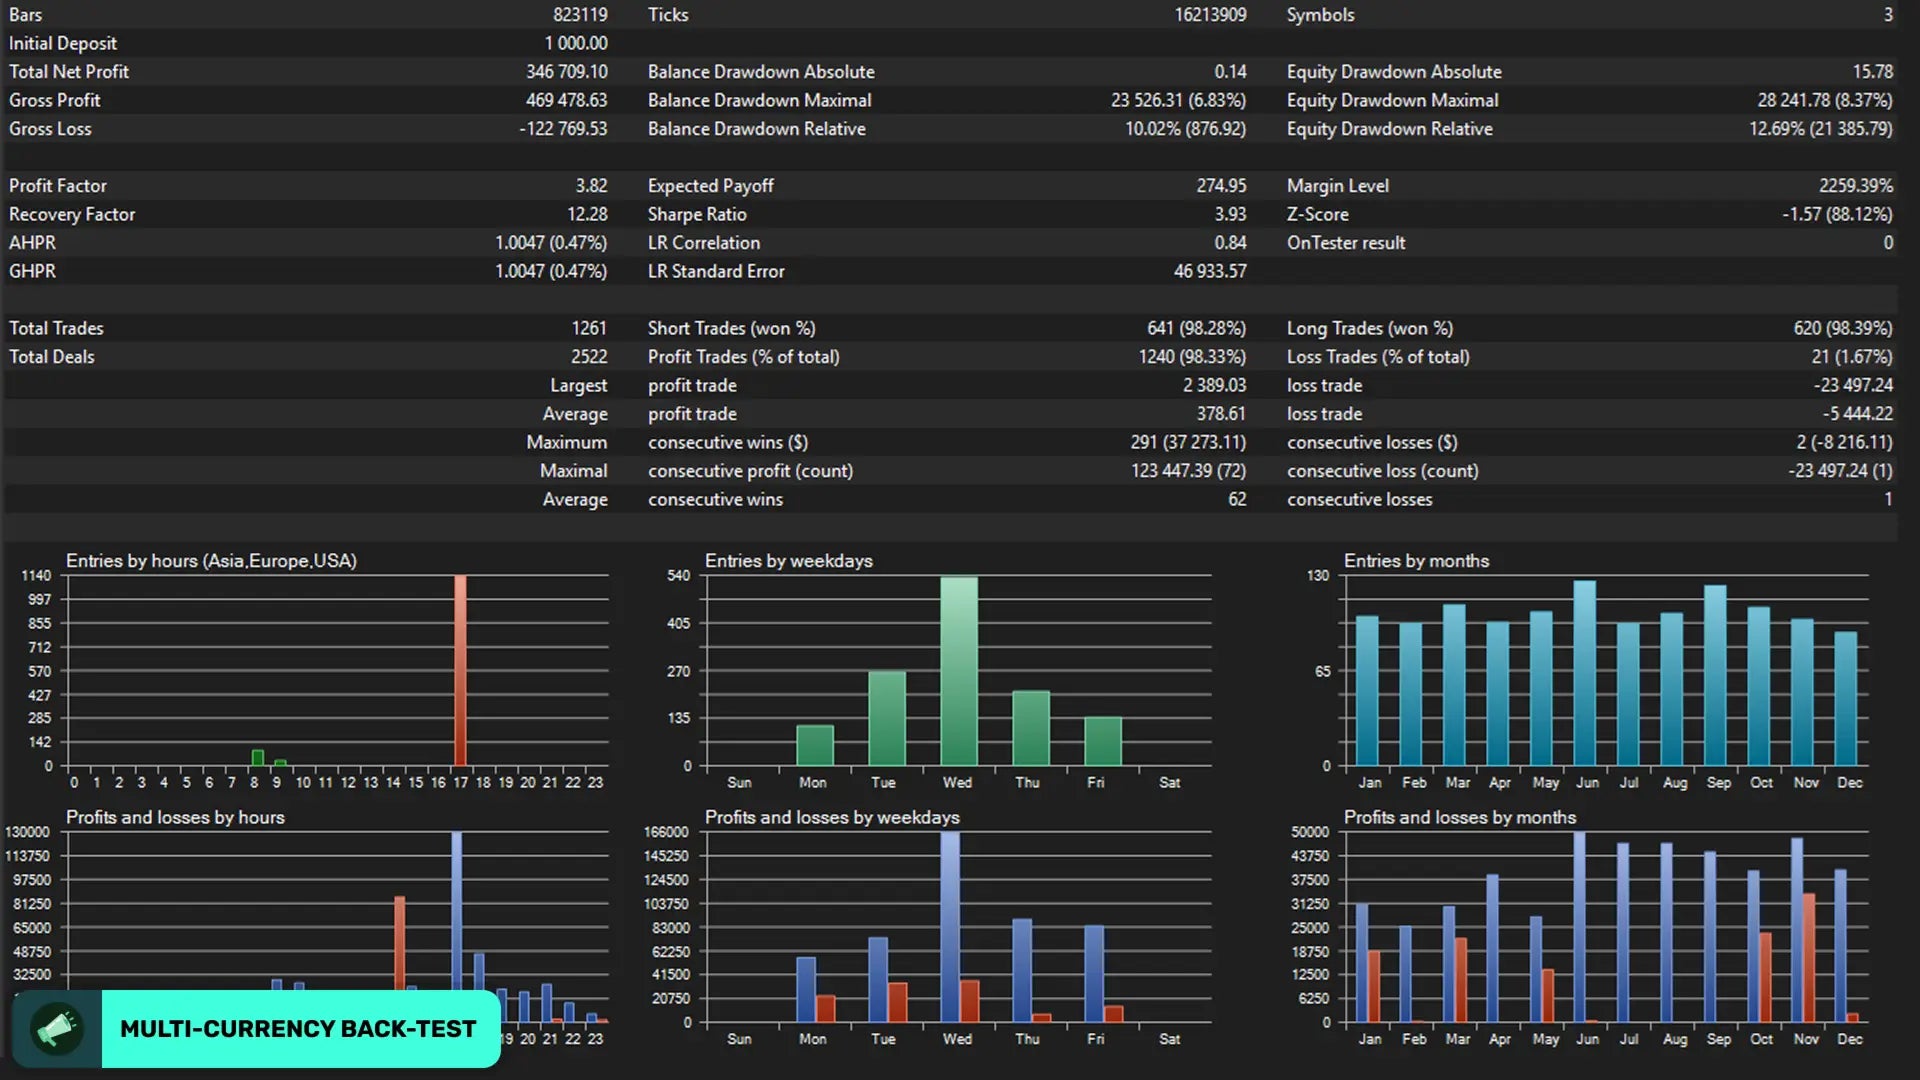Click the net profit value 346 709.10
The image size is (1920, 1080).
566,72
